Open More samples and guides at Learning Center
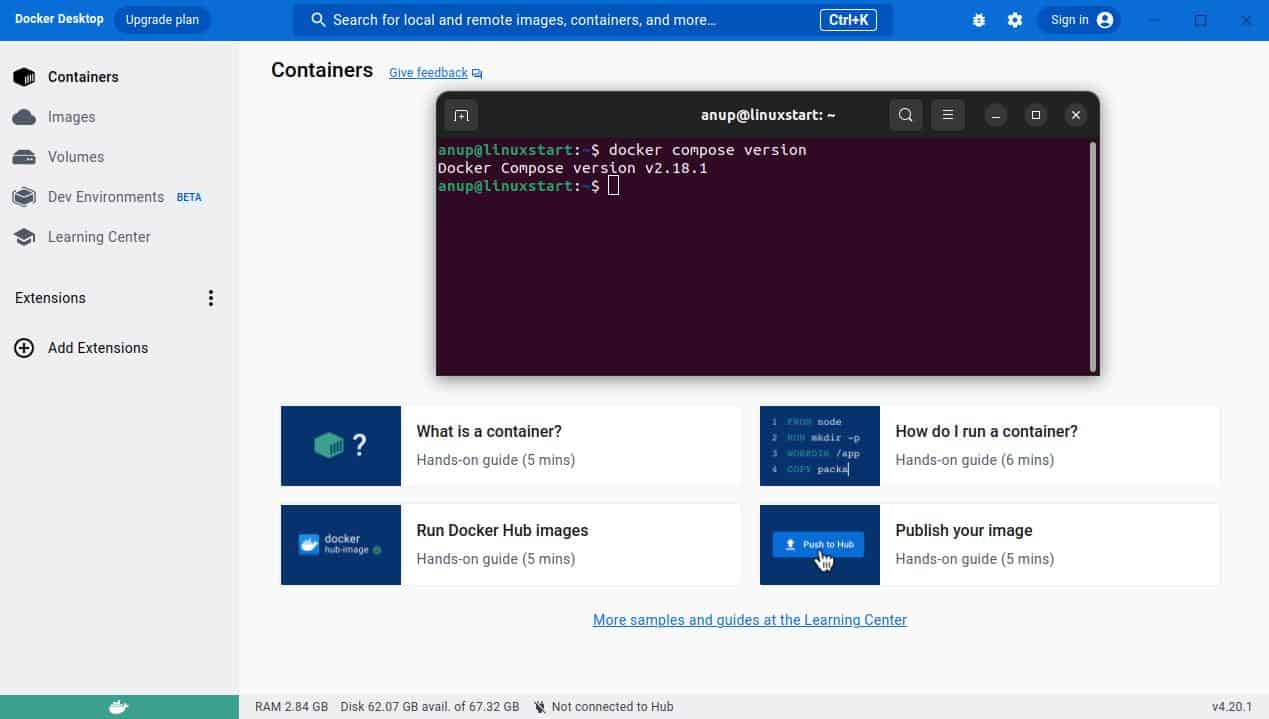 749,619
